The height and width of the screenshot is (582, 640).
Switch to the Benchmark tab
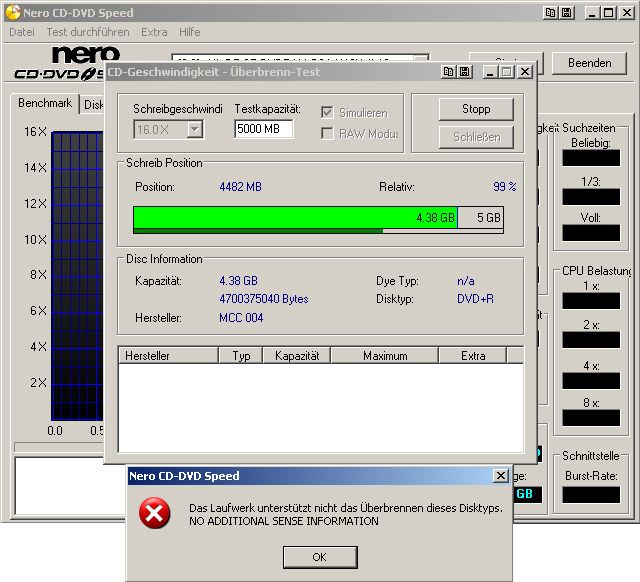(44, 103)
